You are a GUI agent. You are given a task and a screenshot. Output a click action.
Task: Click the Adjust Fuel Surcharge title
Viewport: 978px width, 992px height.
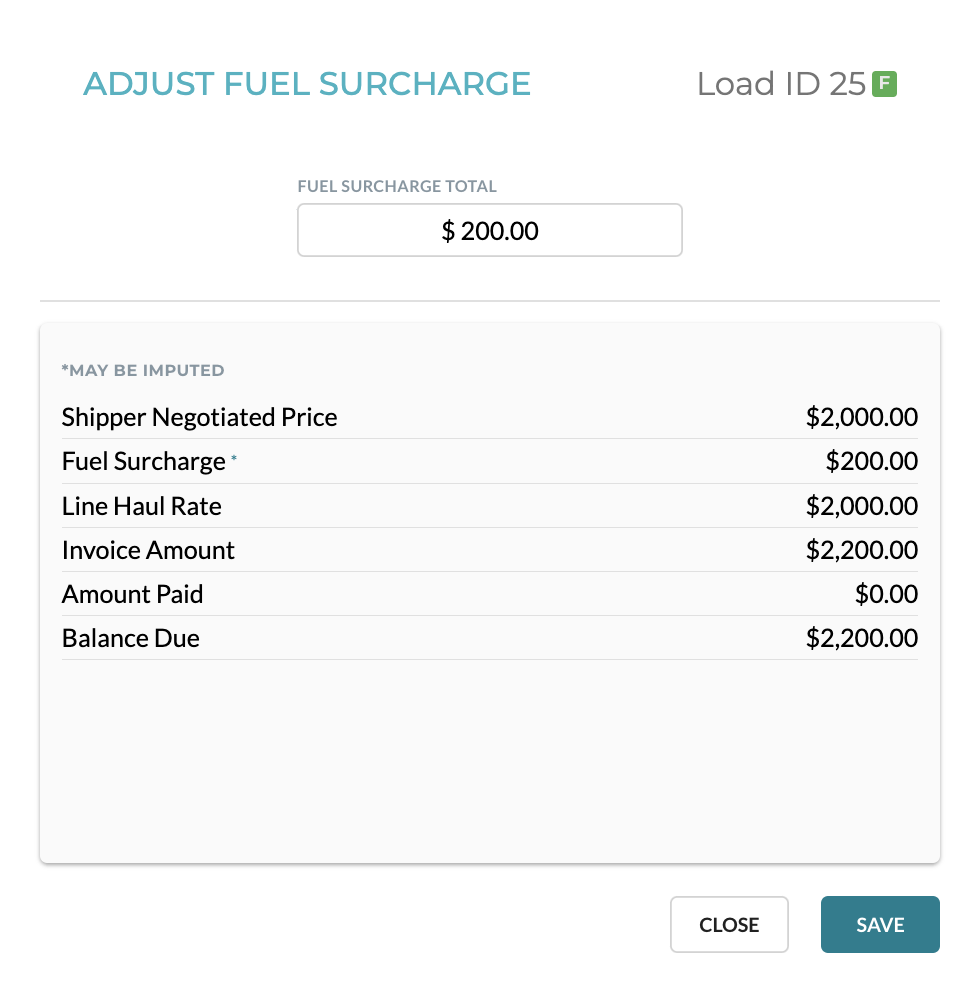tap(307, 84)
